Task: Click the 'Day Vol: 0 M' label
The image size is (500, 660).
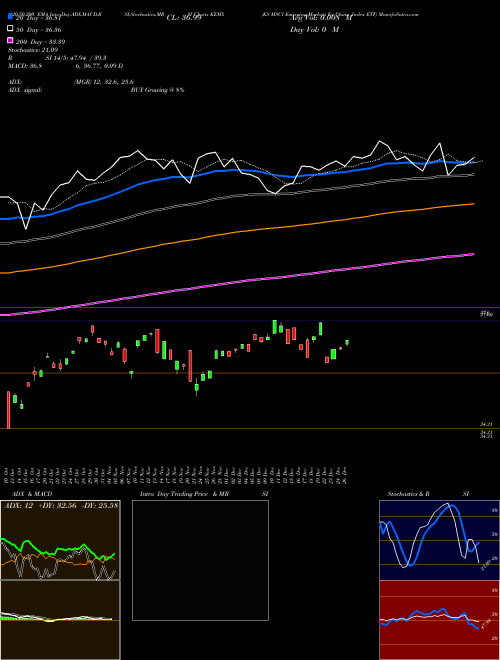Action: point(314,29)
